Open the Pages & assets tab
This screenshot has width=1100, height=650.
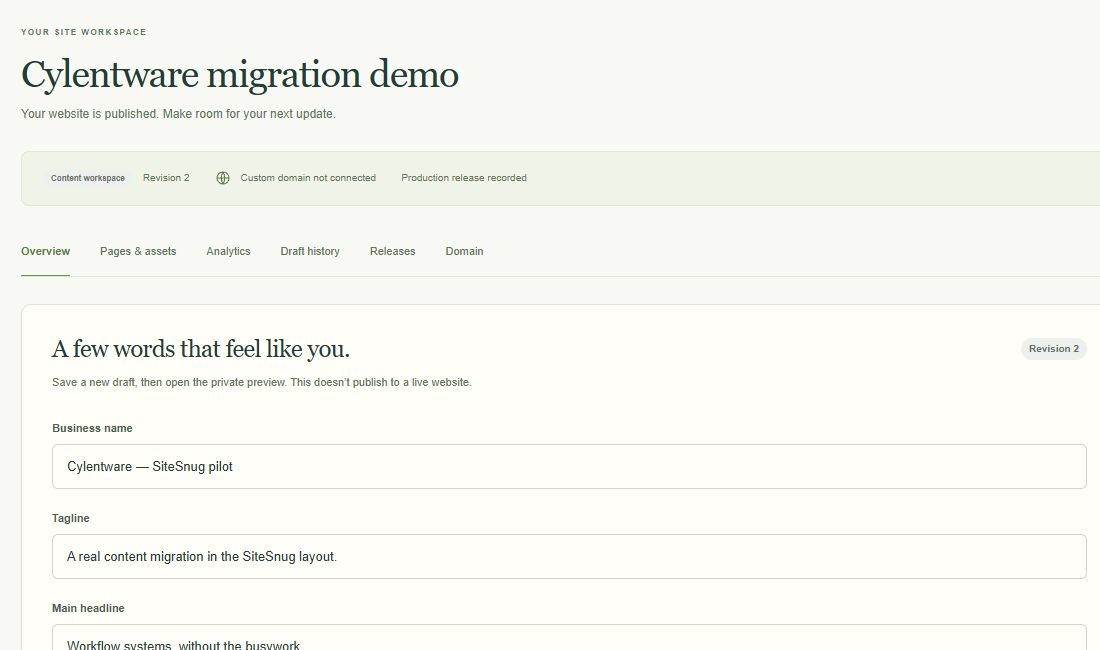point(138,251)
